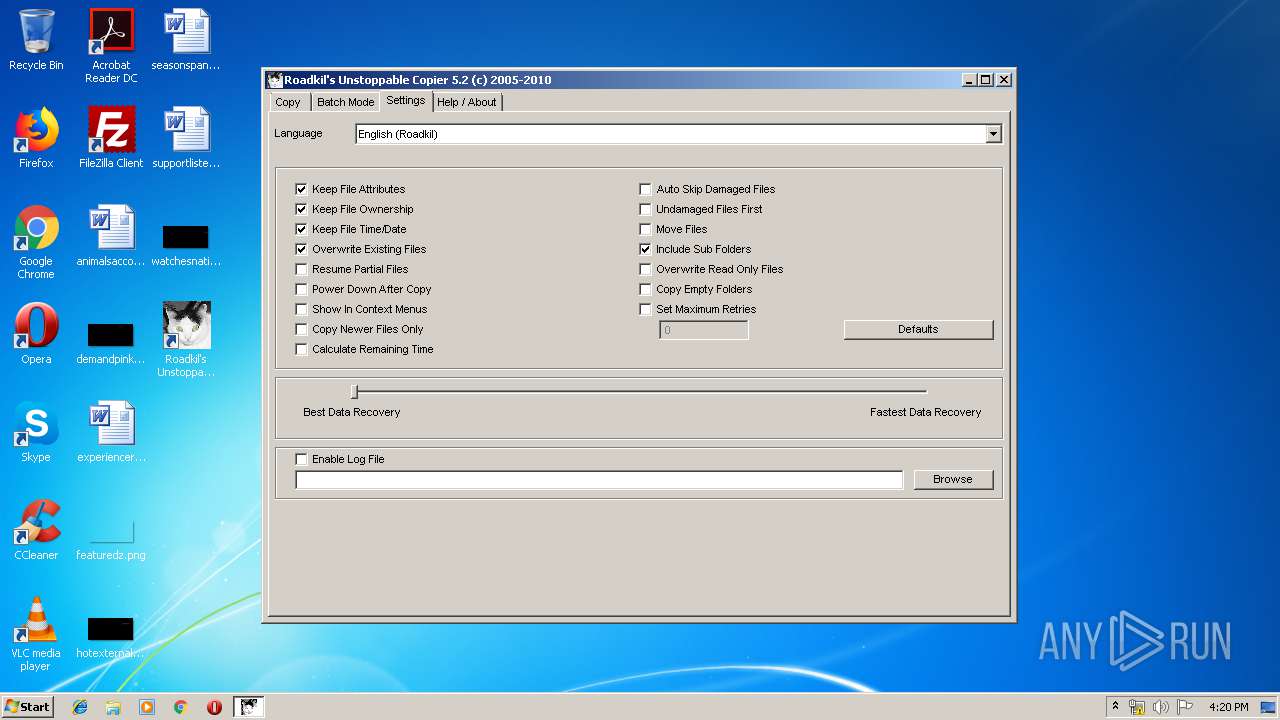Launch Skype desktop shortcut

(36, 432)
